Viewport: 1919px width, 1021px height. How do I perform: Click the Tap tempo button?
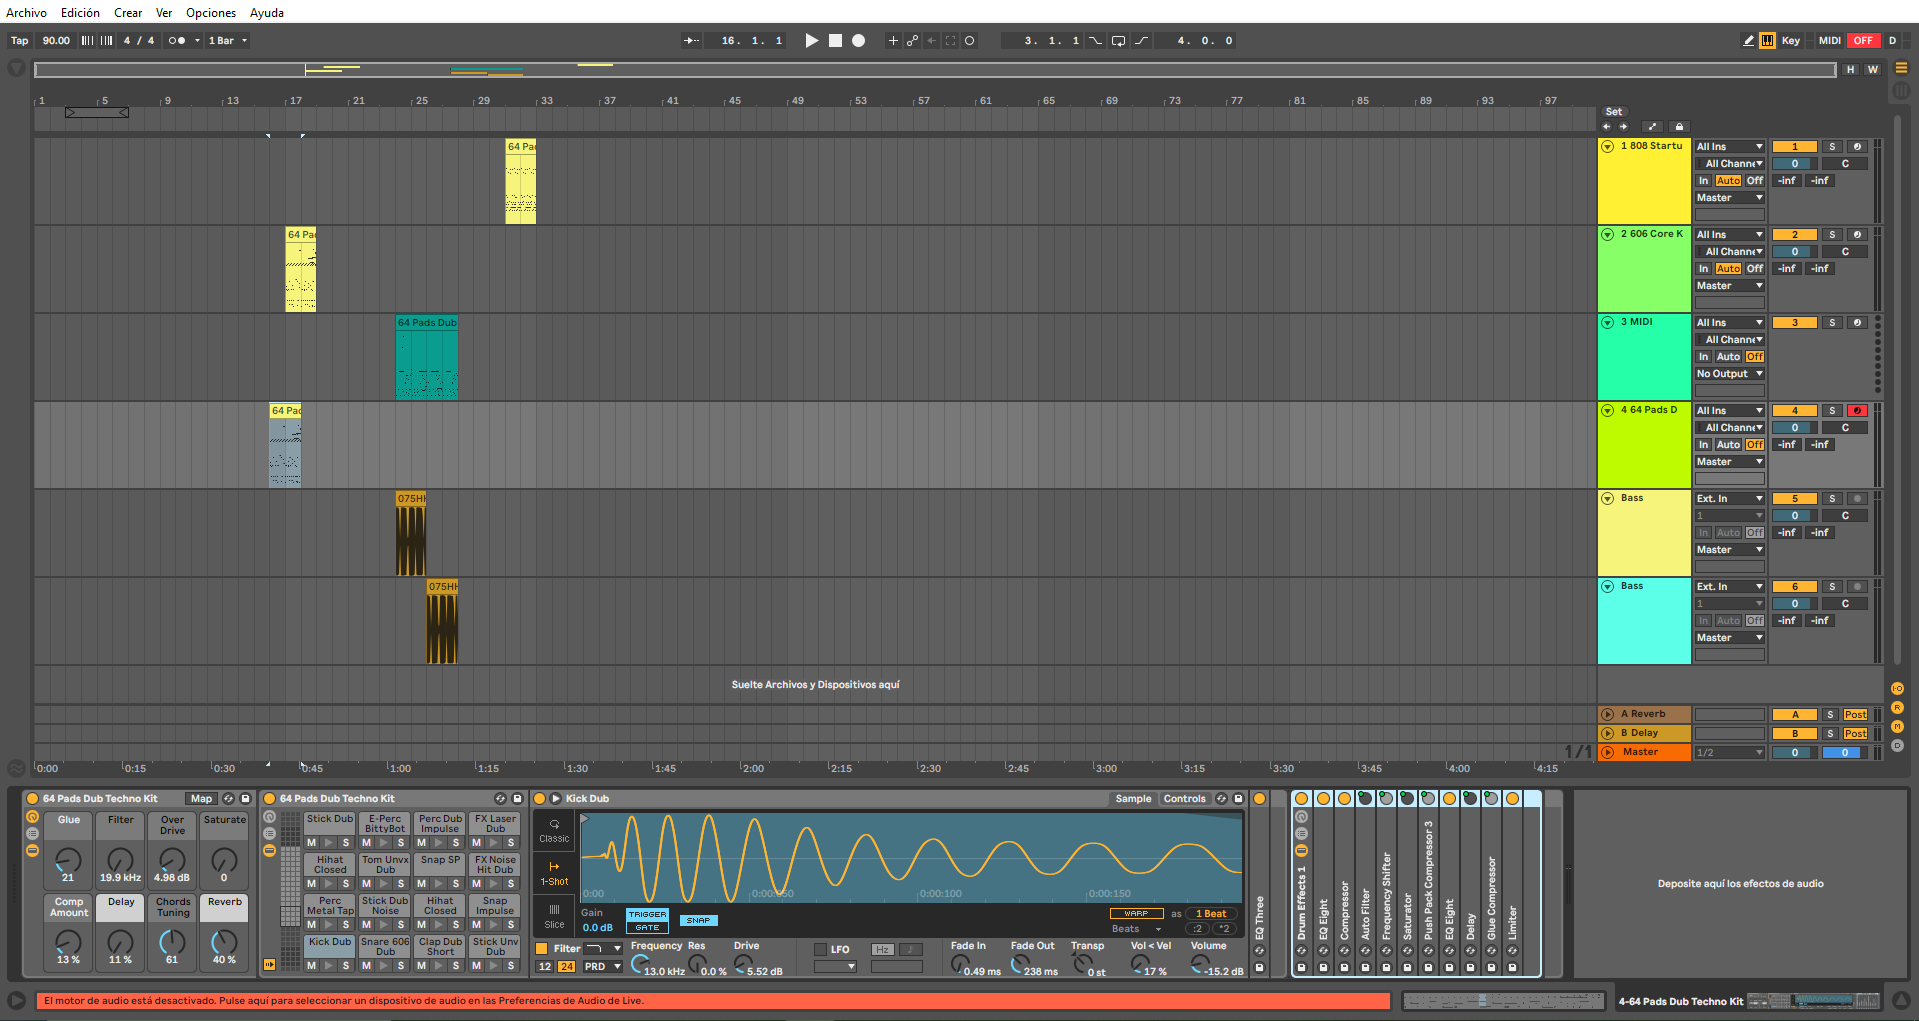[x=18, y=40]
